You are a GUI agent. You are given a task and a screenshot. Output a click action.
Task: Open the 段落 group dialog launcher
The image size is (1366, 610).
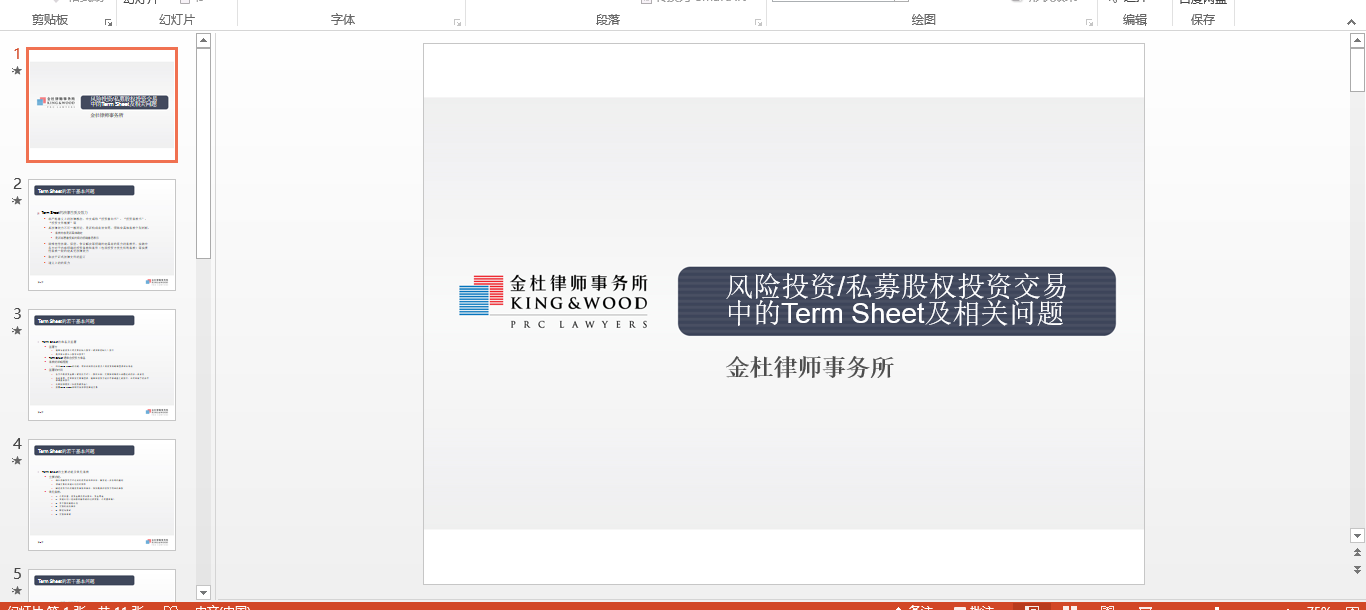(x=759, y=21)
